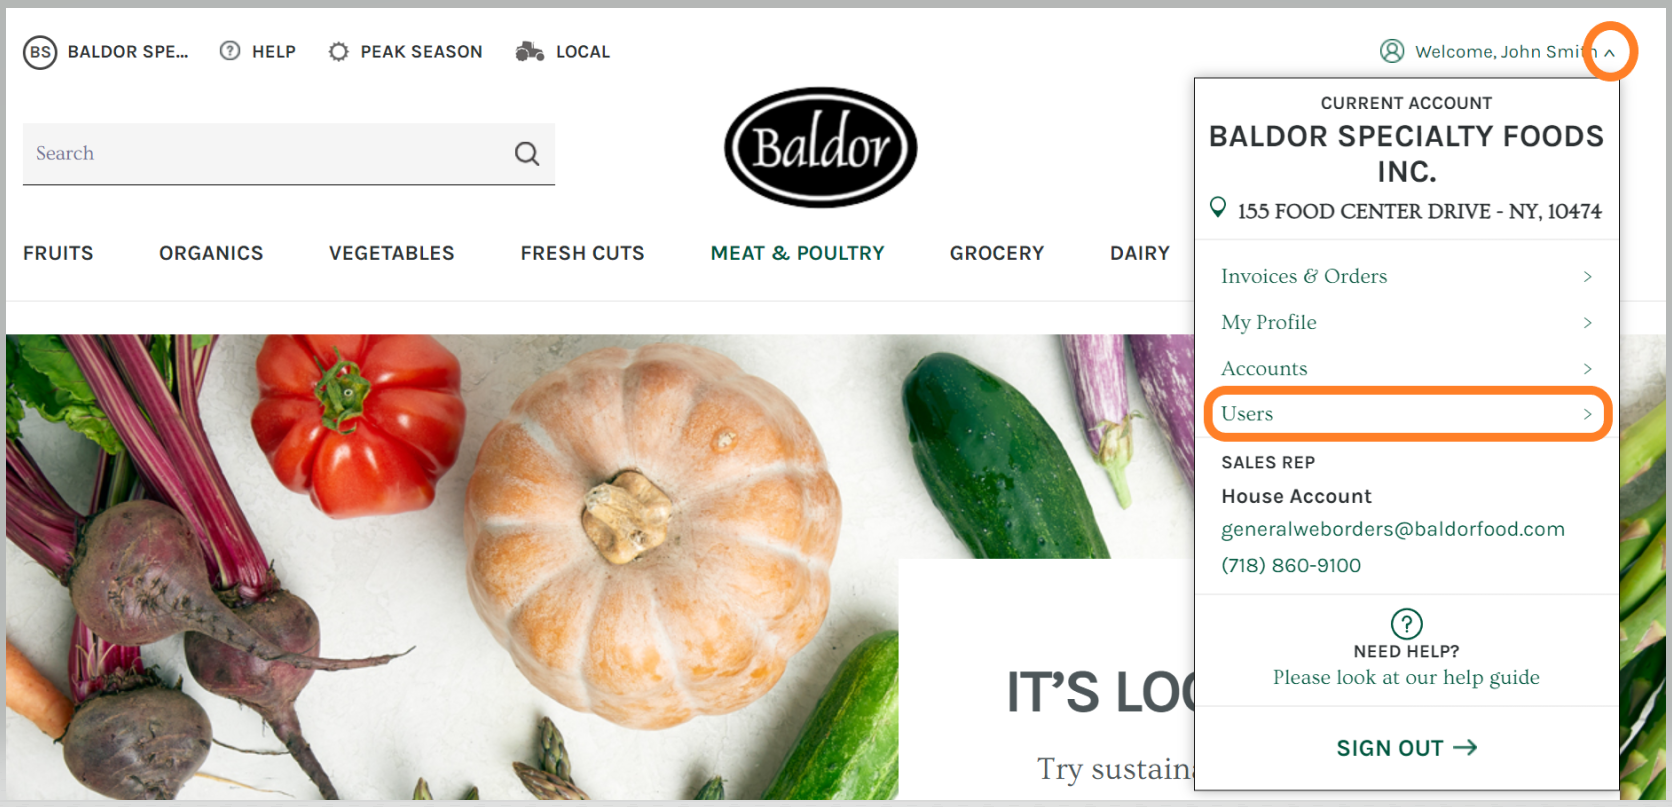
Task: Open Help via question mark icon
Action: [x=230, y=51]
